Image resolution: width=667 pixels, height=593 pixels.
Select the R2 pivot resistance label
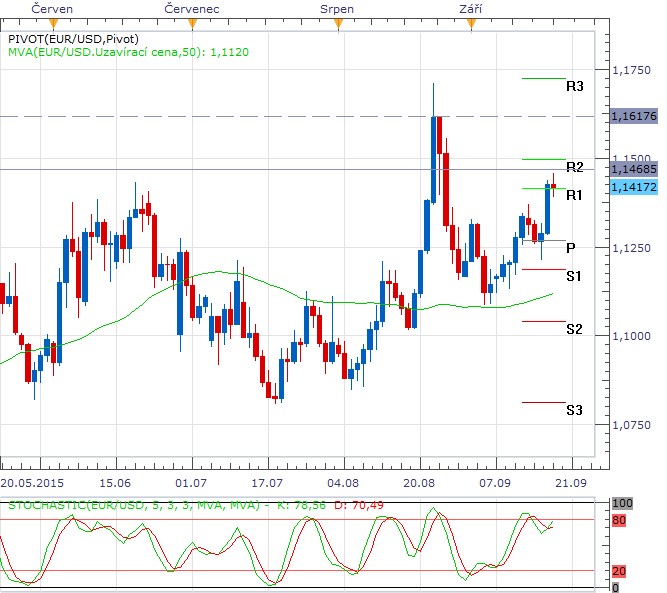(574, 167)
